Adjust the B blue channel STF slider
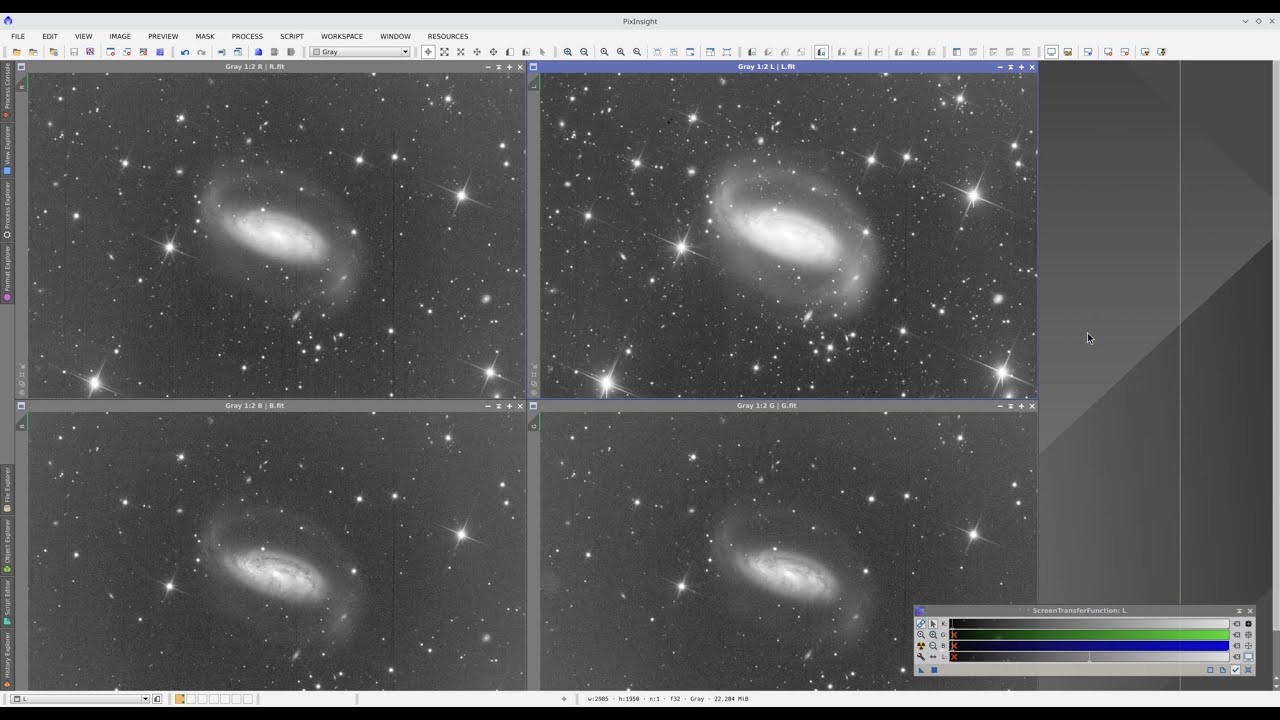The height and width of the screenshot is (720, 1280). coord(1089,646)
